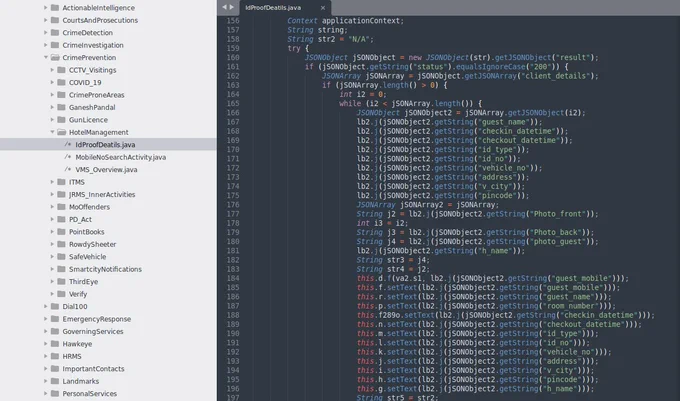Click the open HotelManagement folder icon
The image size is (680, 401).
click(61, 132)
